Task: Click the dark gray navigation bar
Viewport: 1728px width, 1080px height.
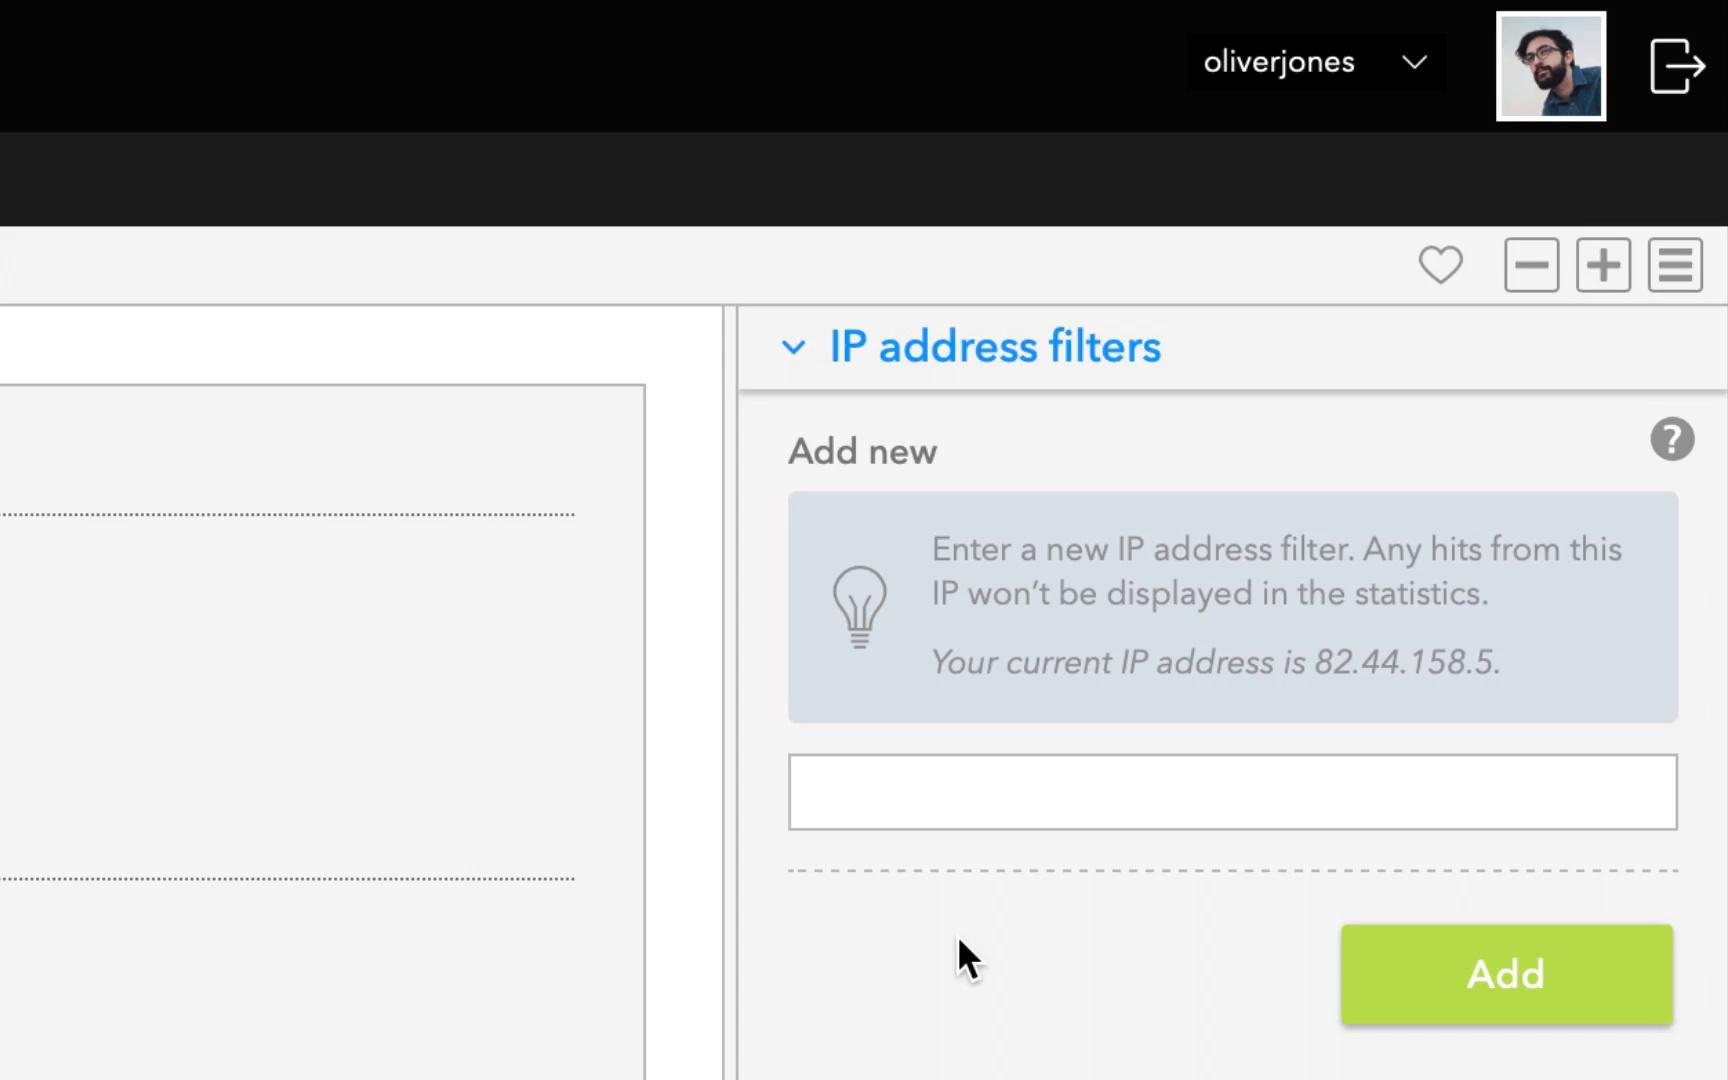Action: click(x=864, y=179)
